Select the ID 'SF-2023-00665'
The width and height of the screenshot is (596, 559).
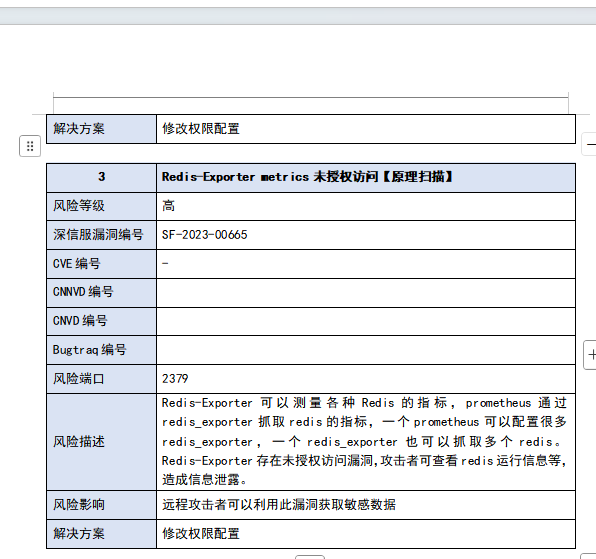pos(204,235)
